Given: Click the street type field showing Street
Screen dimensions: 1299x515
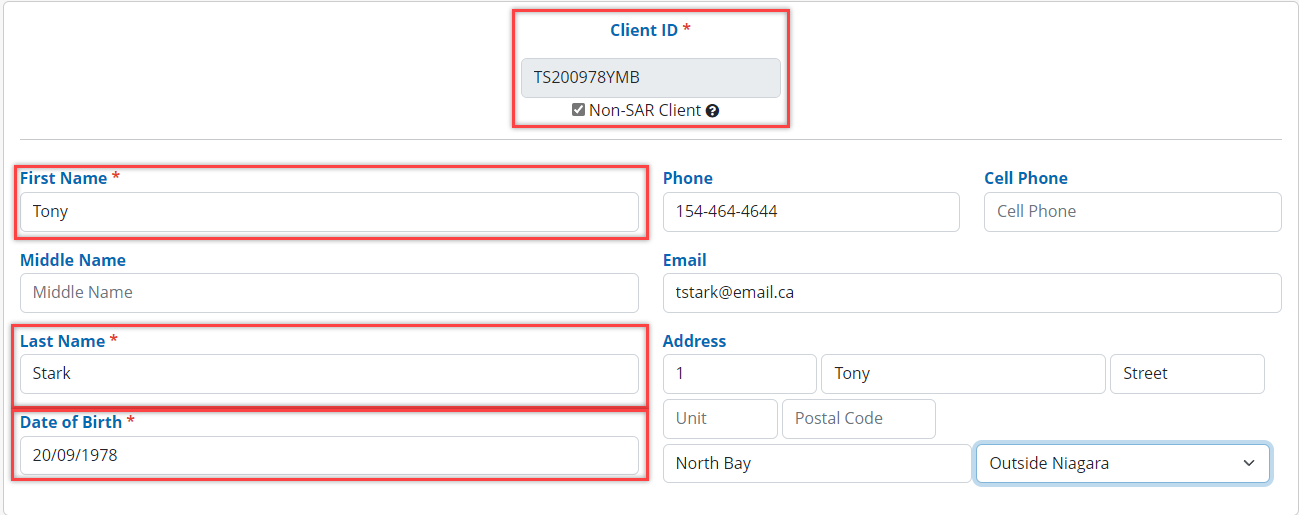Looking at the screenshot, I should click(x=1186, y=374).
